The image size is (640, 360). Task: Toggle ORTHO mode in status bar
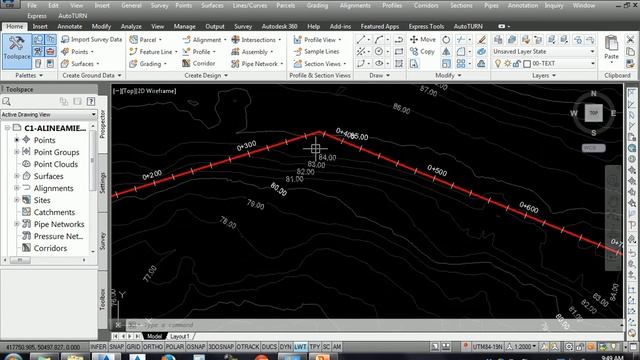[x=153, y=347]
